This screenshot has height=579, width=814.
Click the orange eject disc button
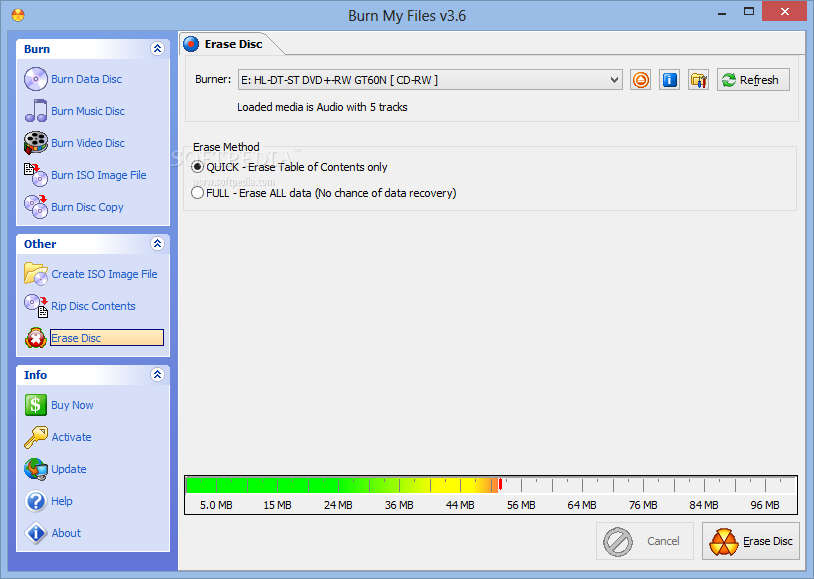[640, 80]
